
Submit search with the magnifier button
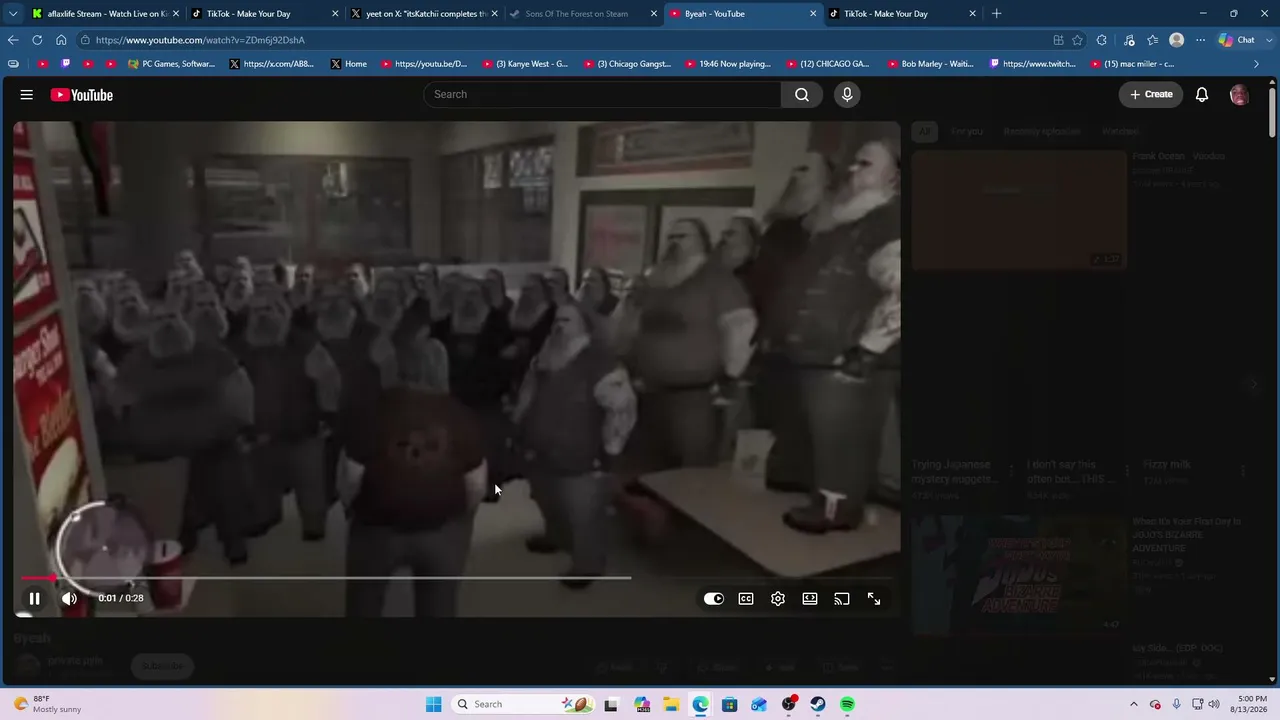[x=802, y=94]
